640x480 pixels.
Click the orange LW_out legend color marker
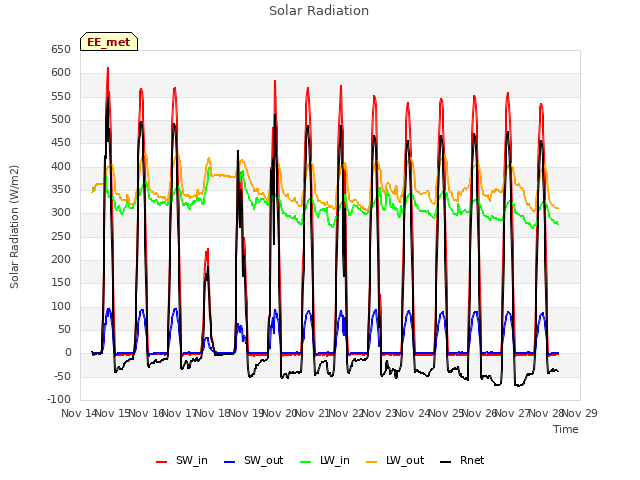click(372, 462)
